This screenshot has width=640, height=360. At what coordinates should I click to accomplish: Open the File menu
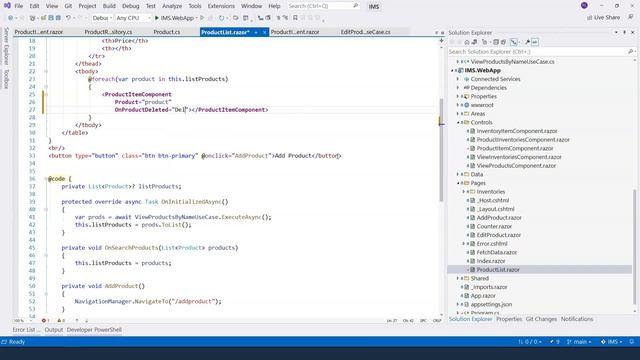pos(19,6)
